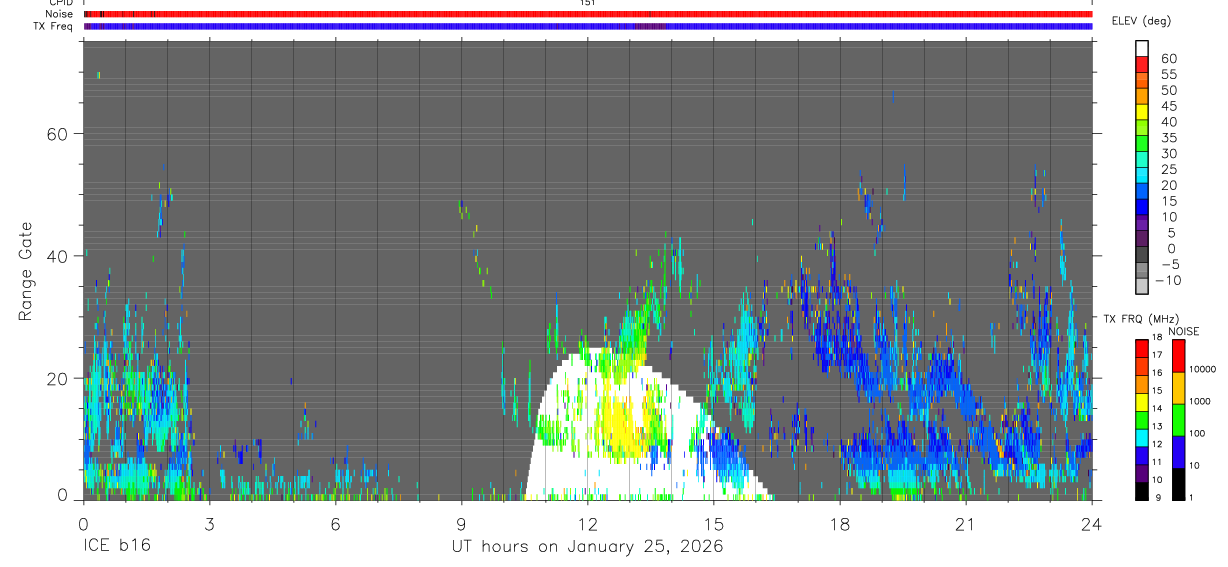Image resolution: width=1228 pixels, height=567 pixels.
Task: Pick the green segment of NOISE color bar
Action: pyautogui.click(x=1178, y=420)
